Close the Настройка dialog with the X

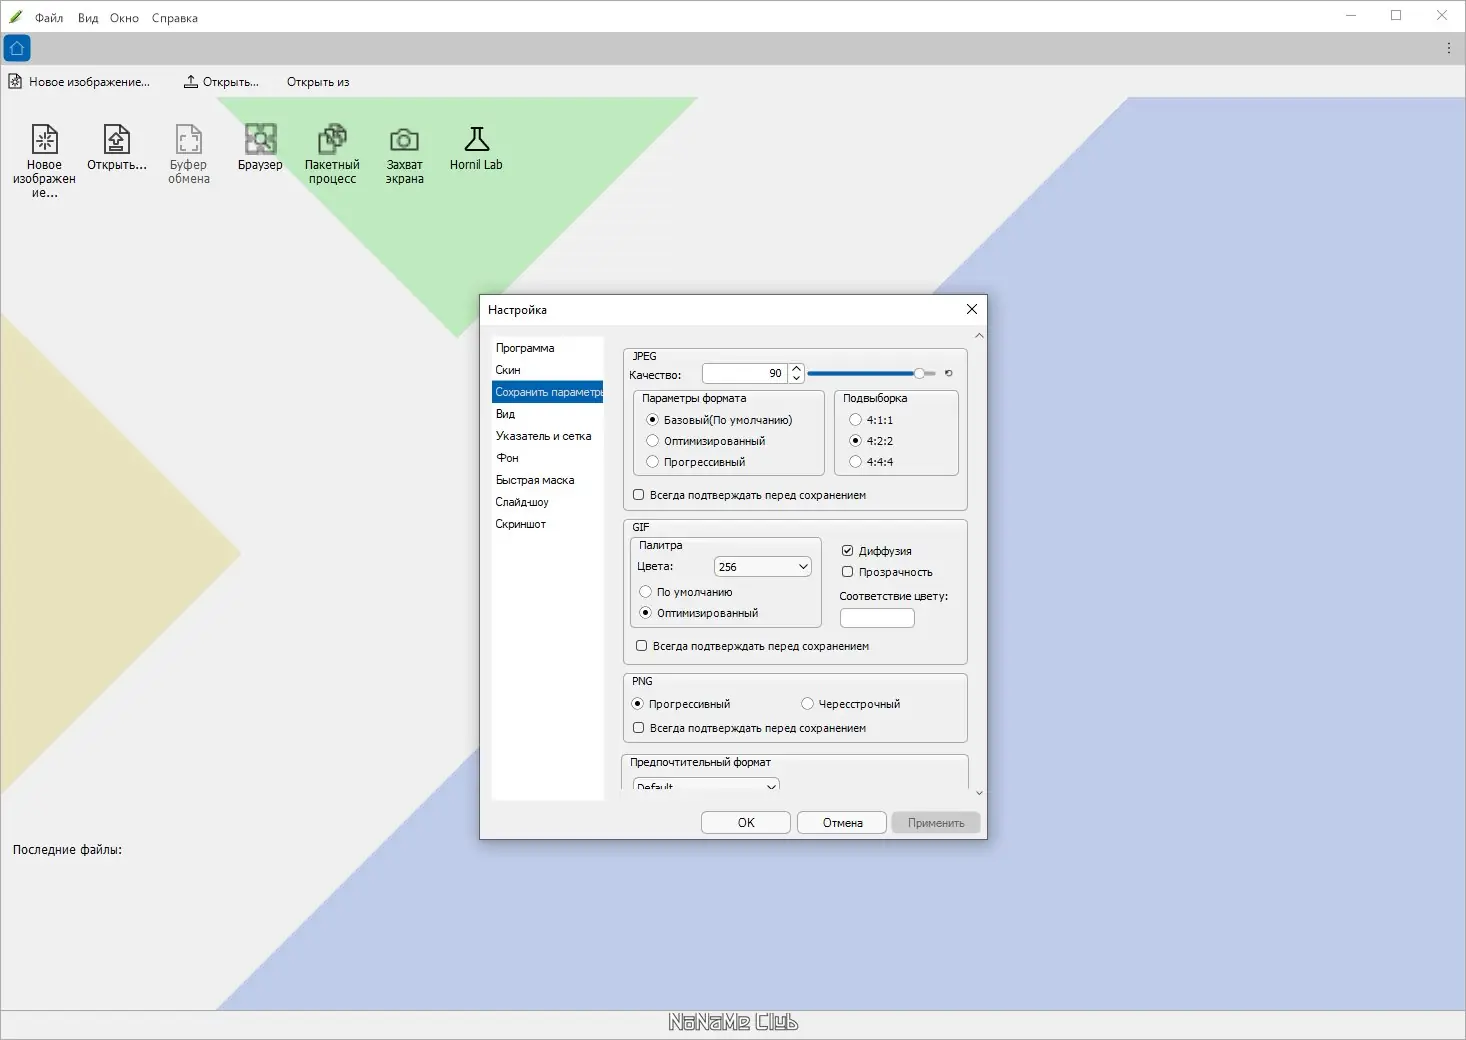click(971, 309)
